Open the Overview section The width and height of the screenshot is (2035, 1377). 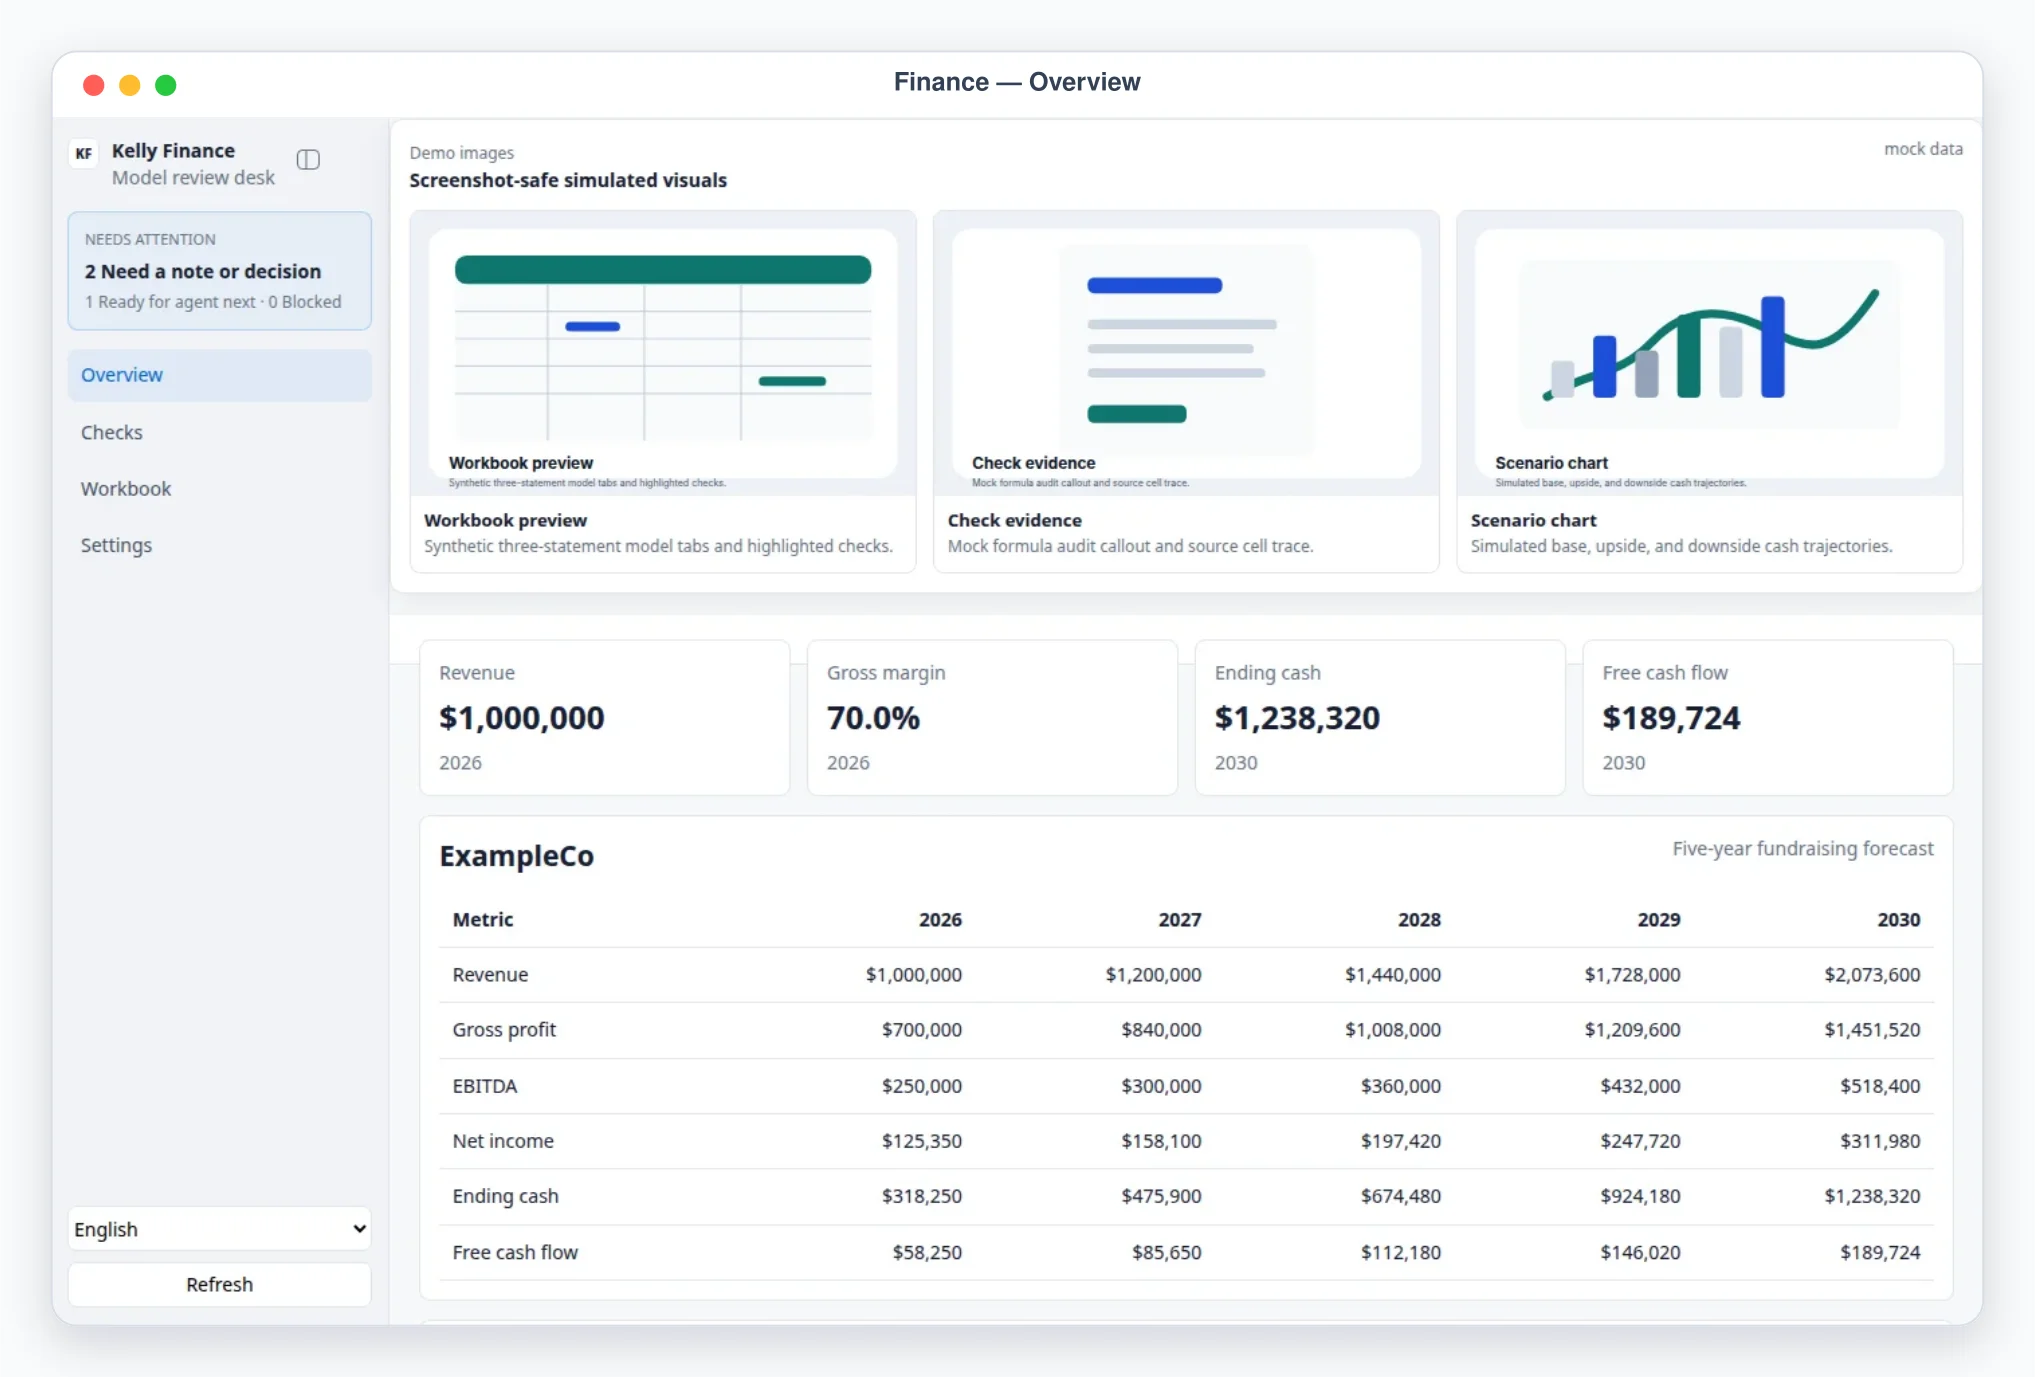coord(220,375)
